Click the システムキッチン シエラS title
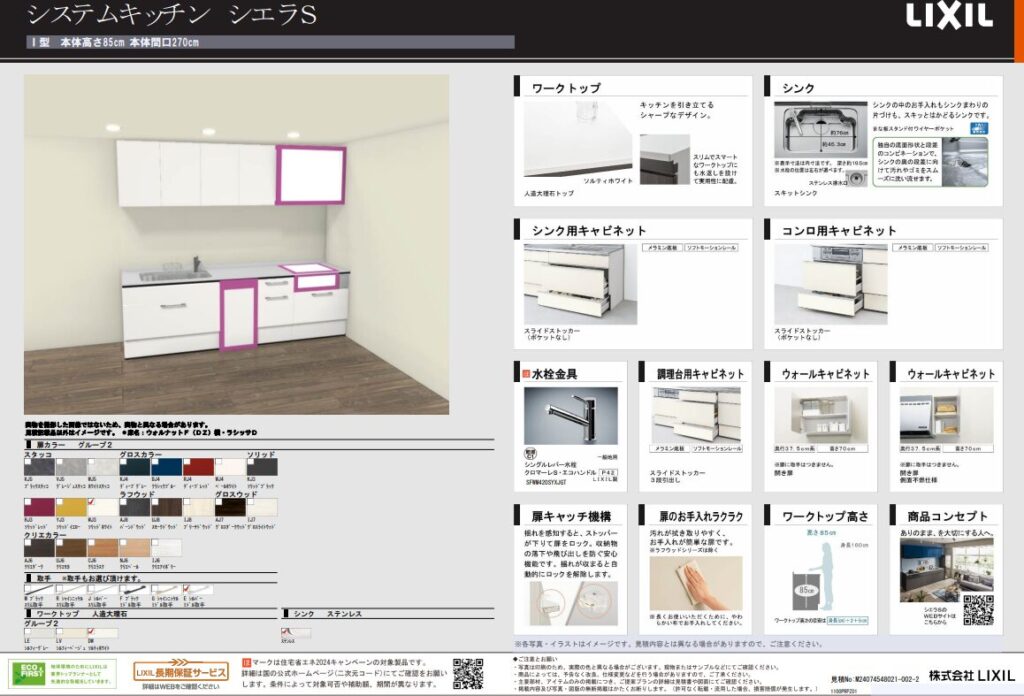 [x=172, y=14]
